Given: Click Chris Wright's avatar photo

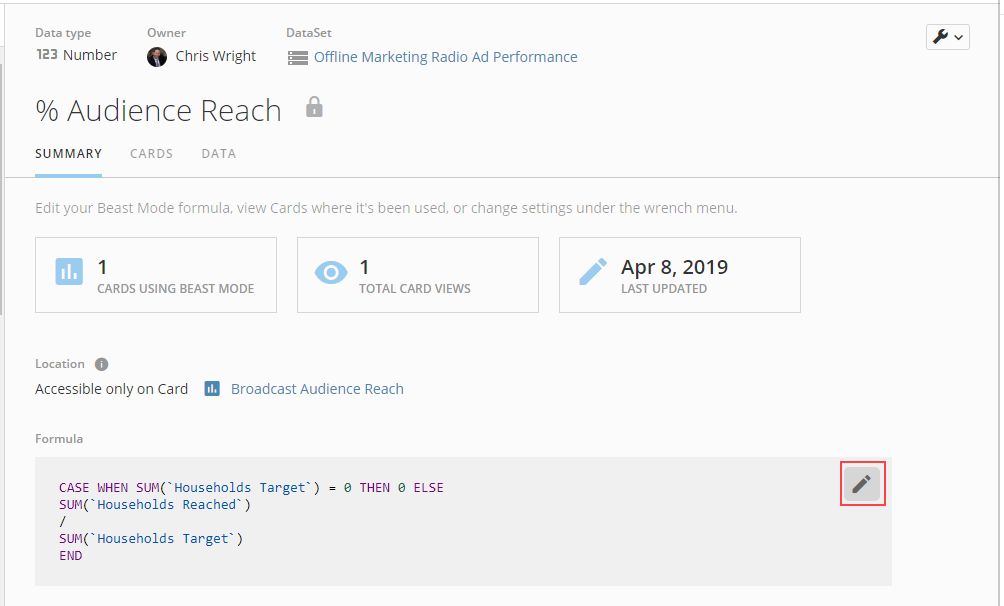Looking at the screenshot, I should [x=157, y=57].
